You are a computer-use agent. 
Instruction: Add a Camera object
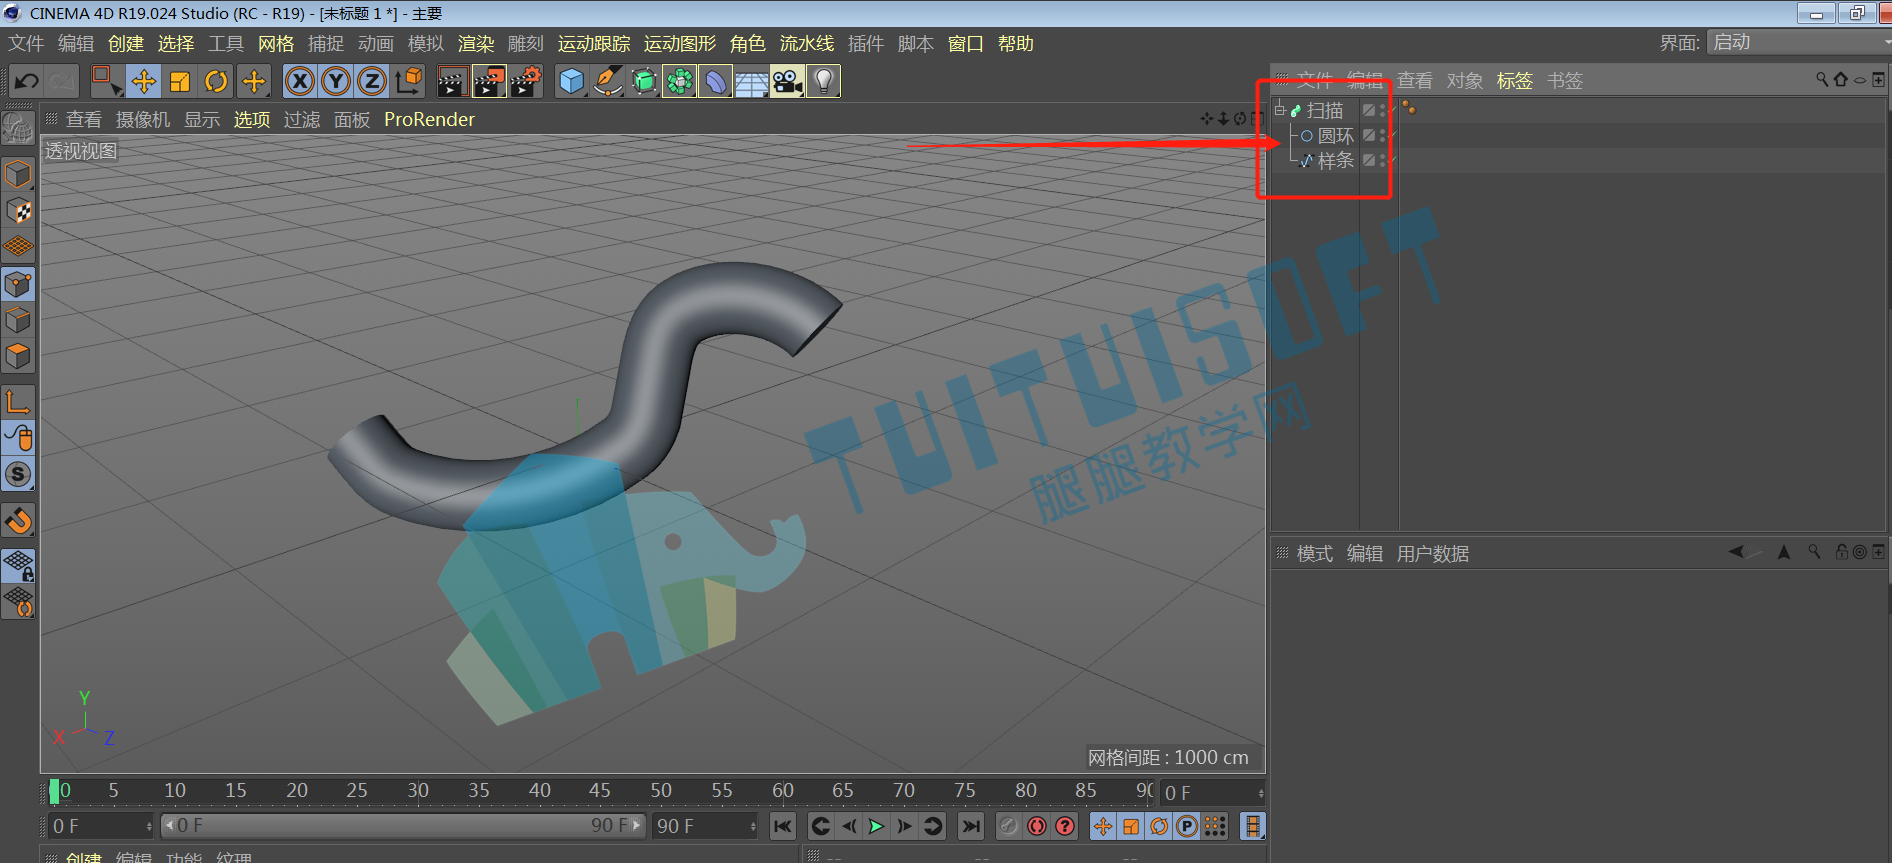(788, 81)
